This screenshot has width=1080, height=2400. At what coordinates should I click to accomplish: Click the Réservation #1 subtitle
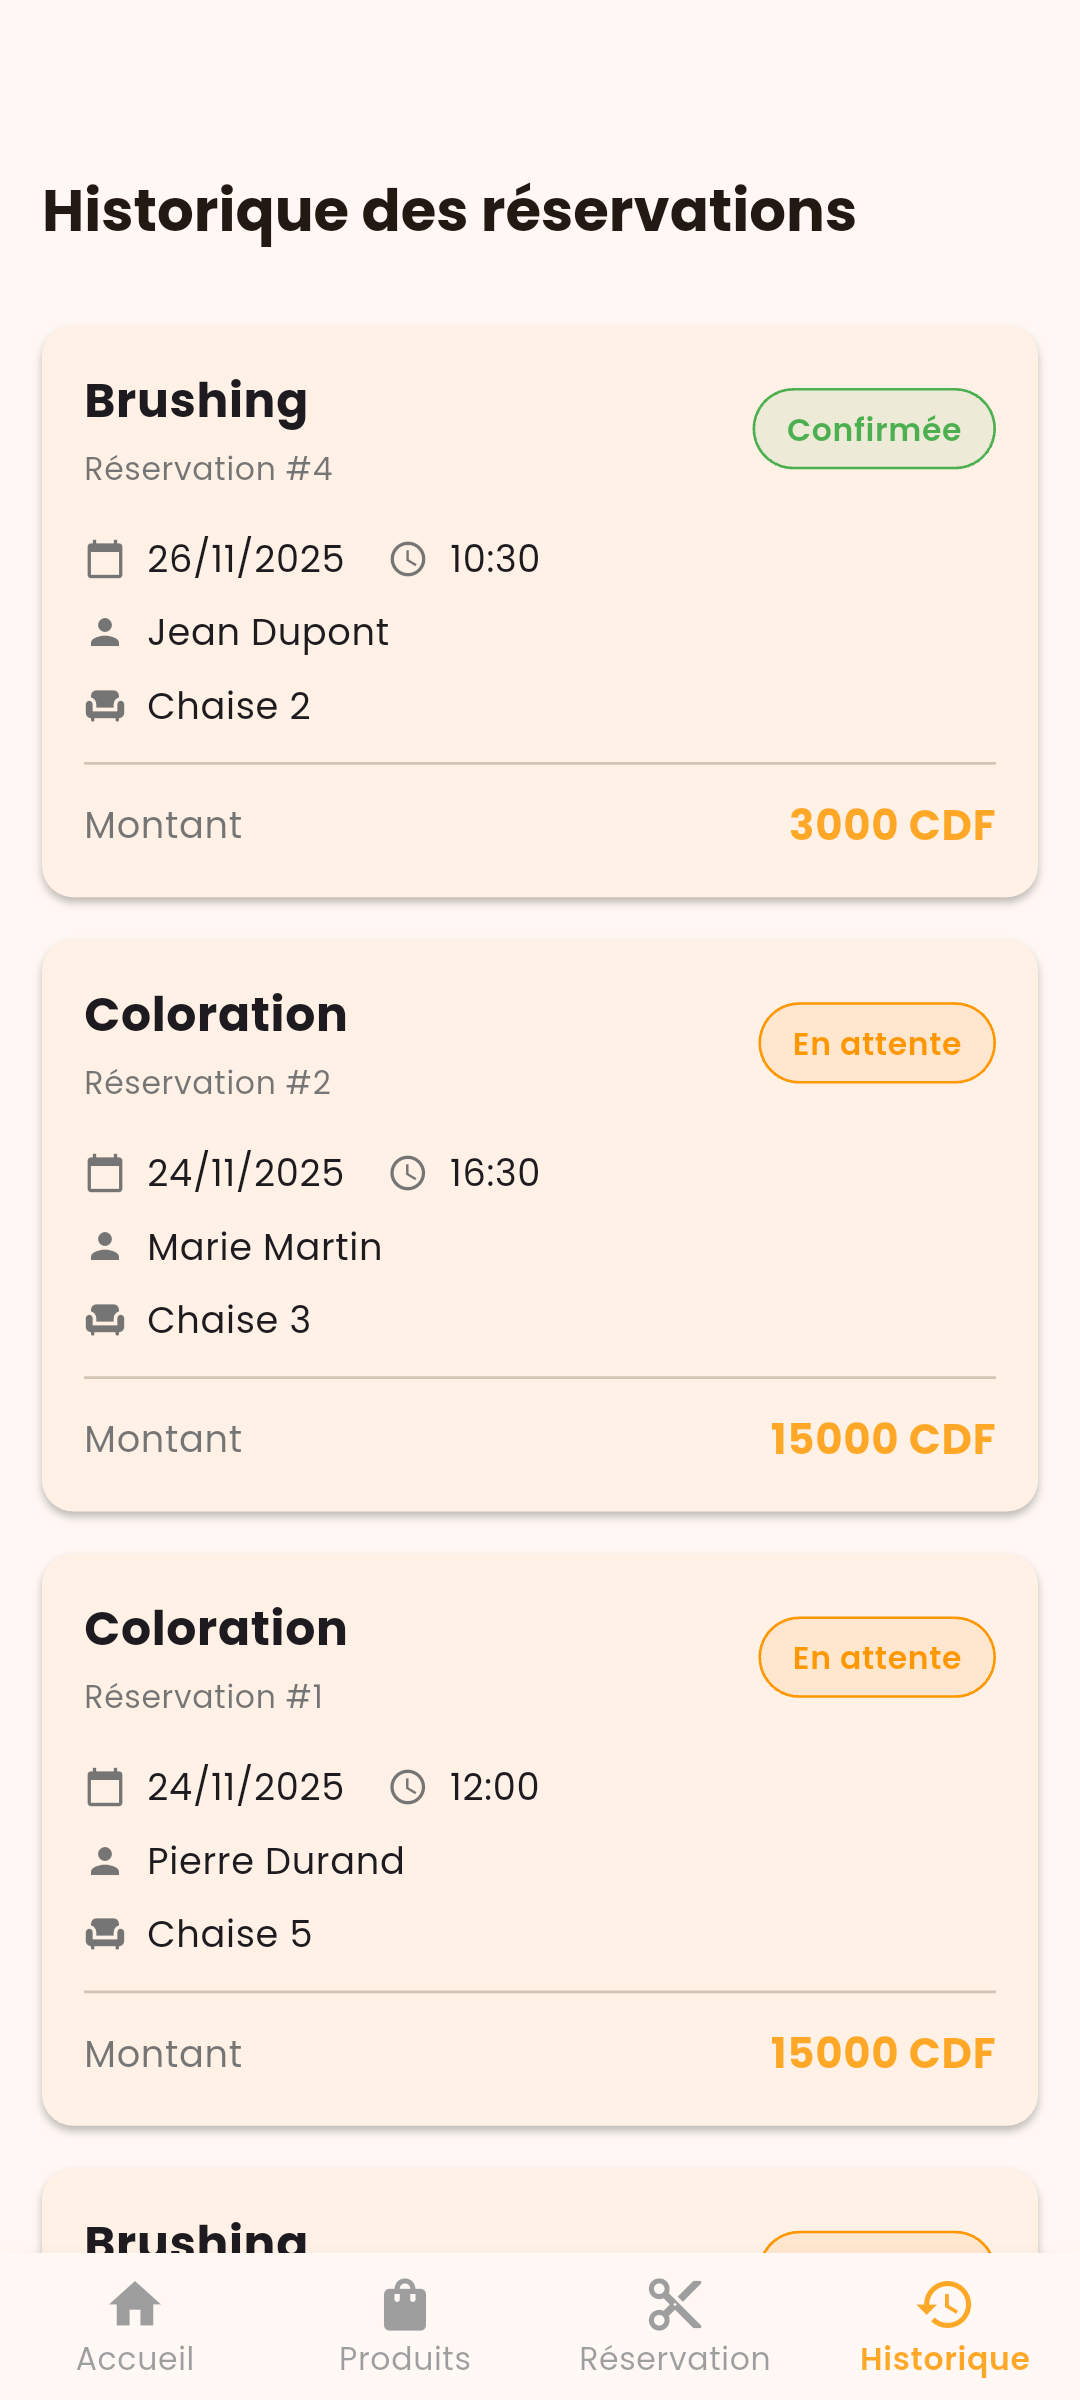[204, 1697]
